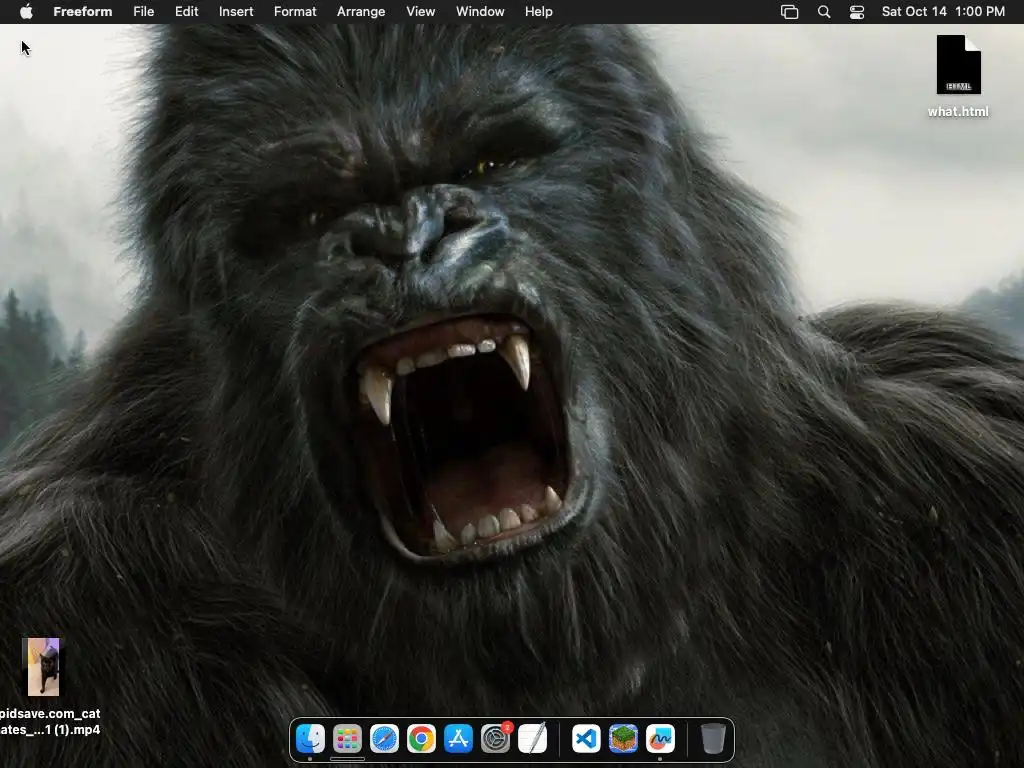This screenshot has height=768, width=1024.
Task: Open the Trash in the Dock
Action: pos(713,739)
